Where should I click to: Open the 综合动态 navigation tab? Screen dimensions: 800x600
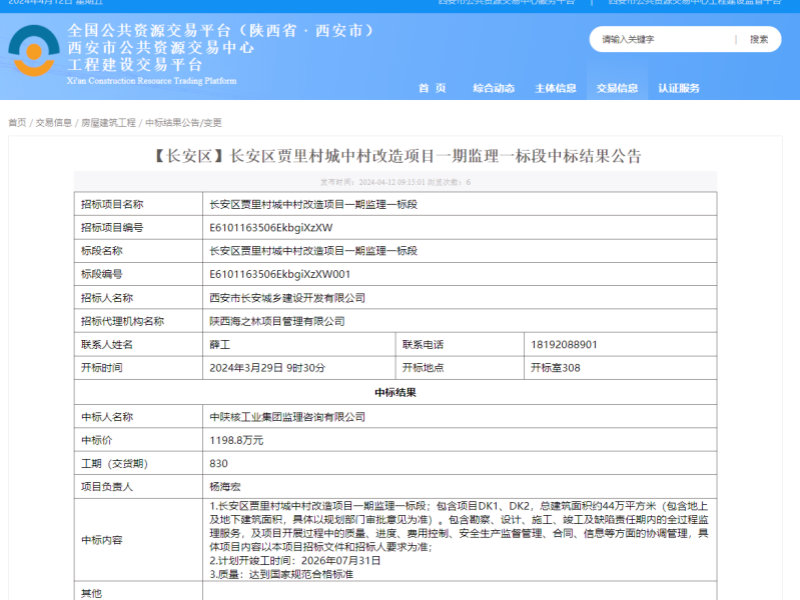[493, 88]
